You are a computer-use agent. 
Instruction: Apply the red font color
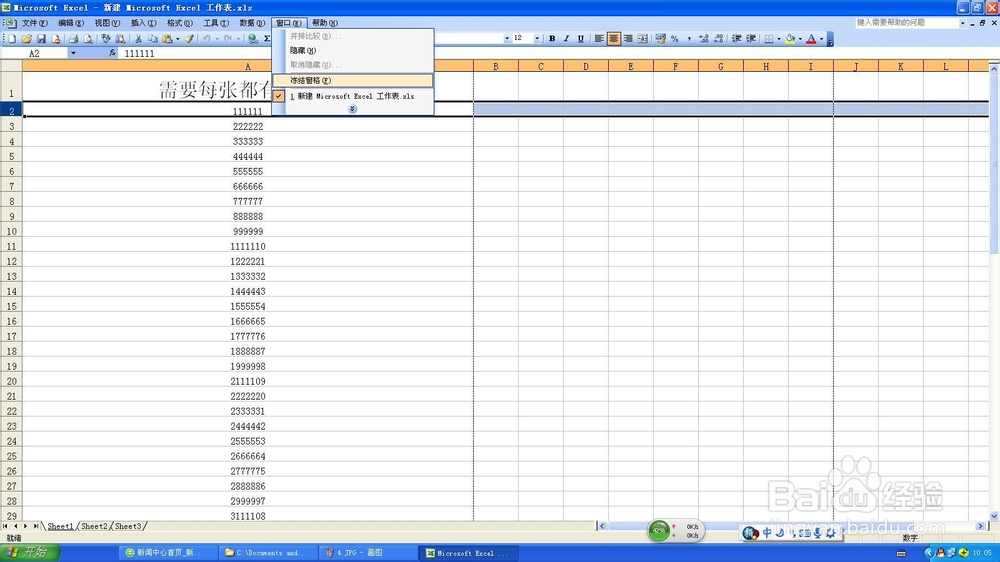coord(811,39)
